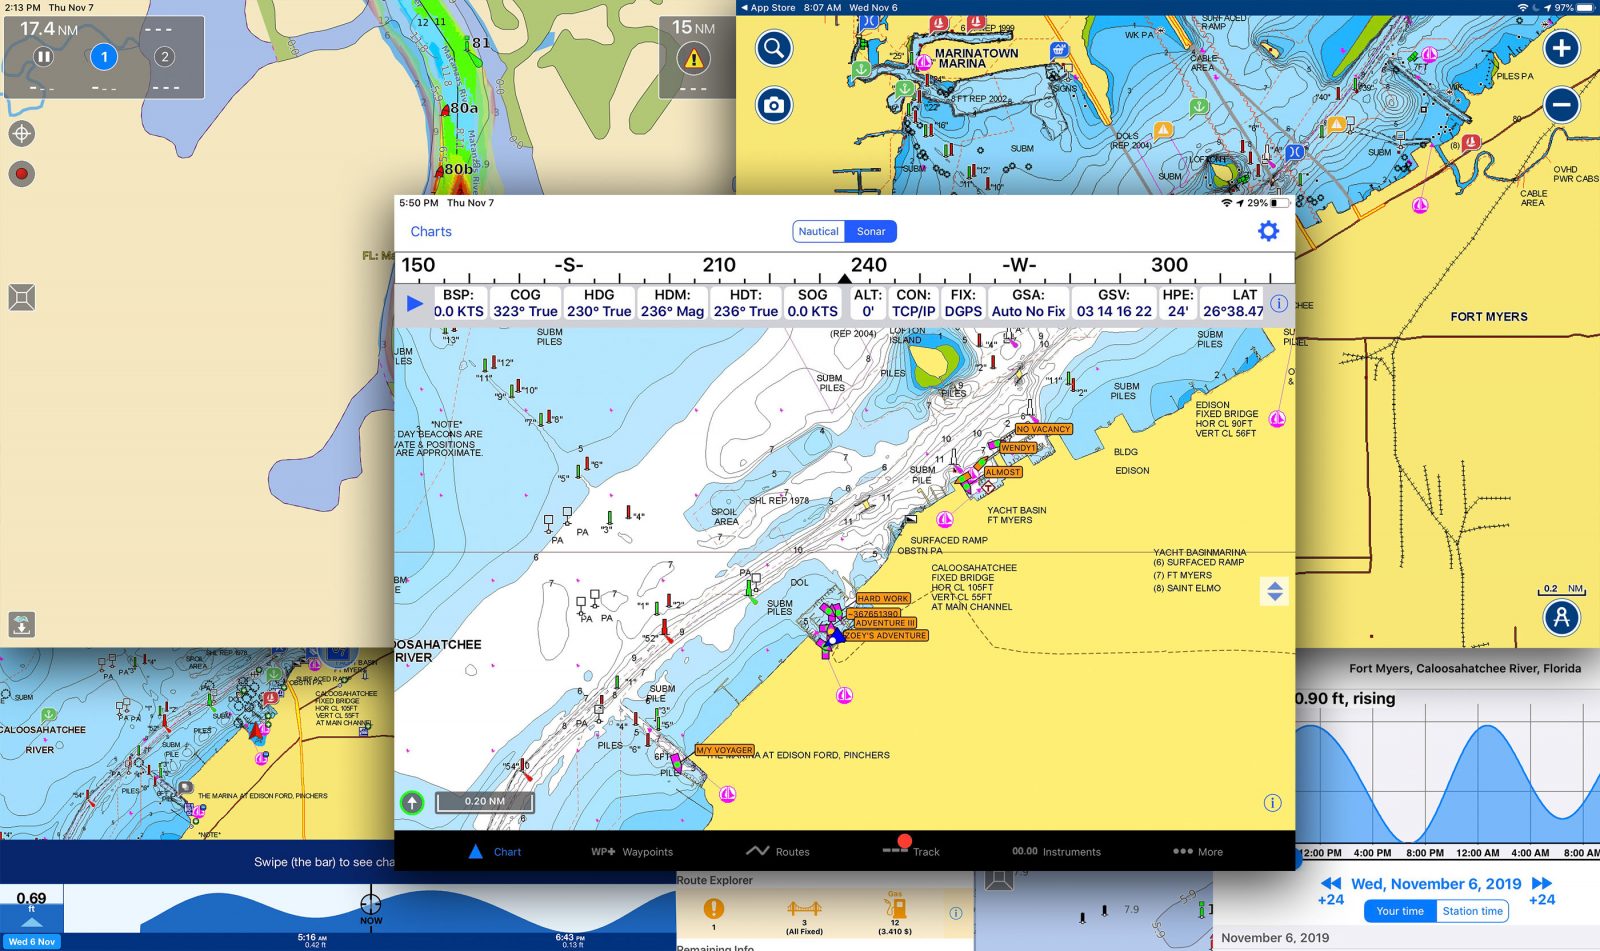Tap the warning triangle icon beside 15 NM
The width and height of the screenshot is (1600, 951).
pos(694,59)
